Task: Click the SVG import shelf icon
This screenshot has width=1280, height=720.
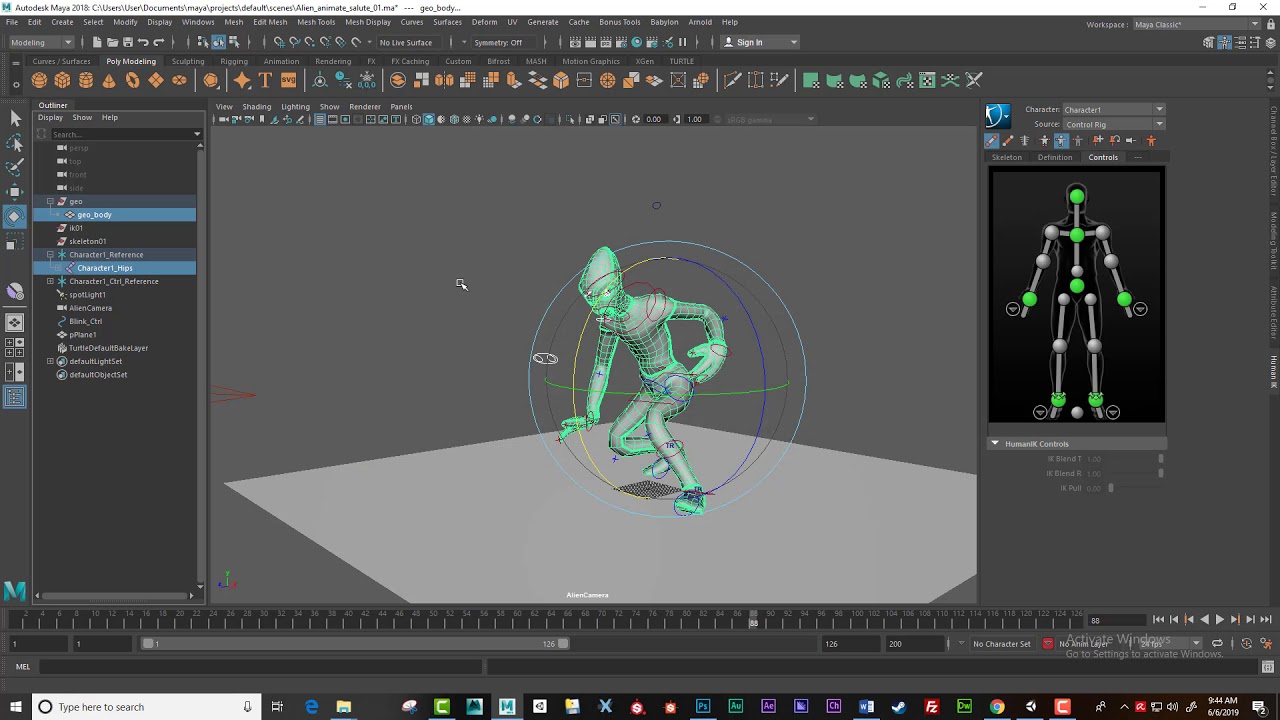Action: [288, 80]
